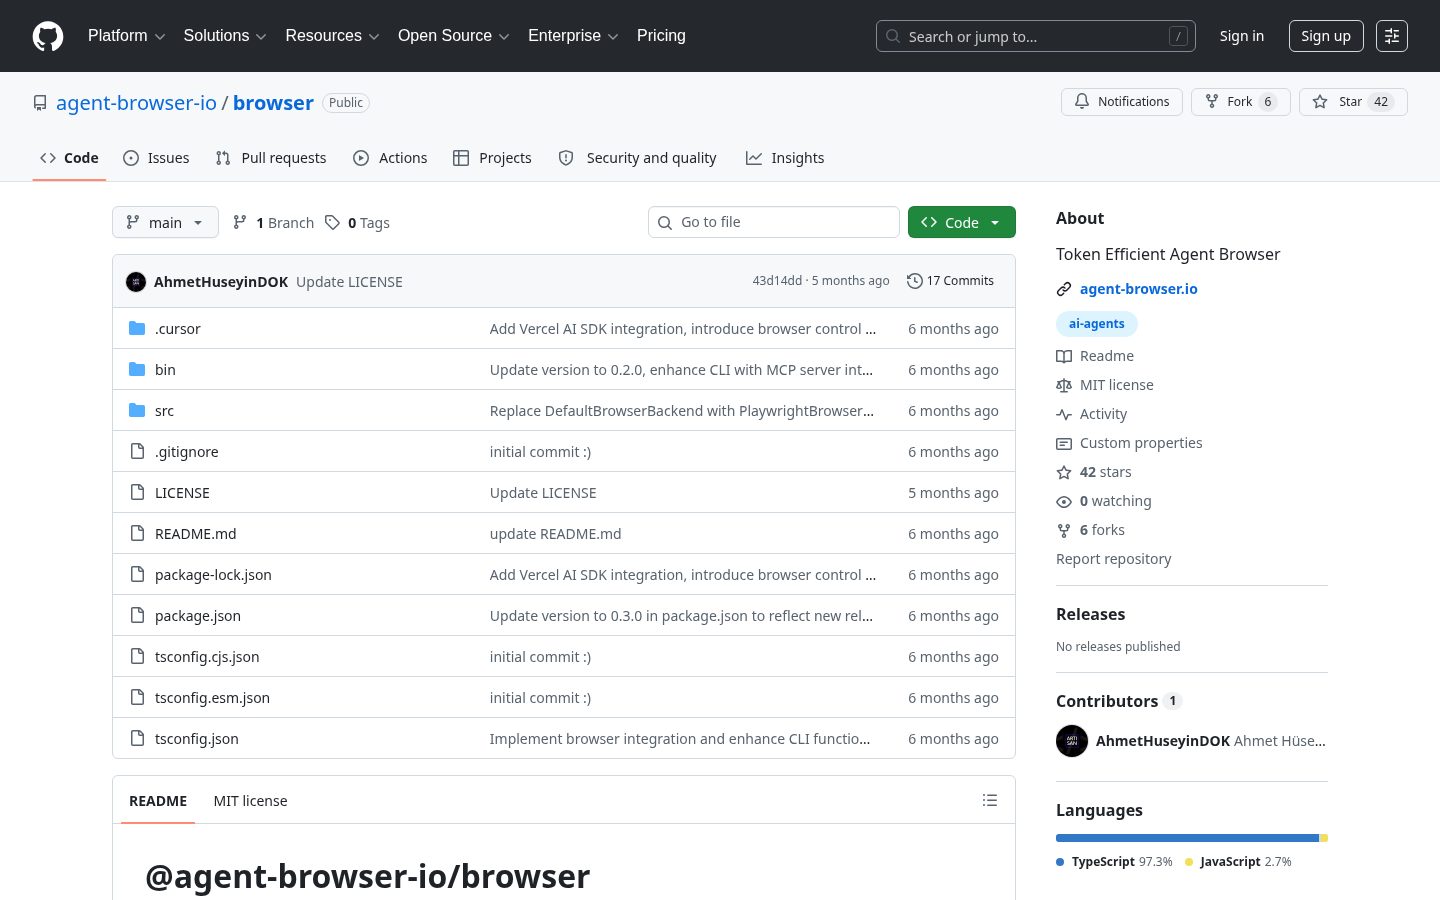The height and width of the screenshot is (900, 1440).
Task: Click the link icon beside agent-browser.io
Action: pos(1064,289)
